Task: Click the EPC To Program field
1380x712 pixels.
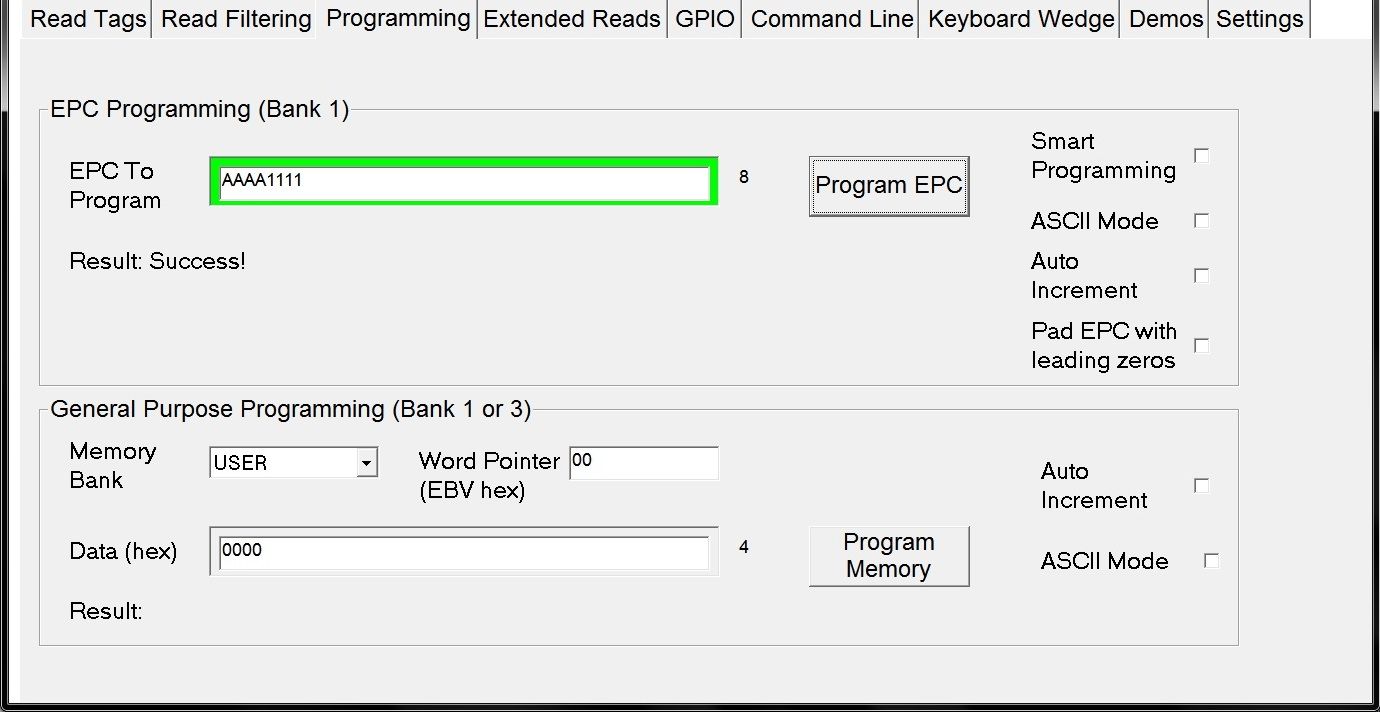Action: 464,182
